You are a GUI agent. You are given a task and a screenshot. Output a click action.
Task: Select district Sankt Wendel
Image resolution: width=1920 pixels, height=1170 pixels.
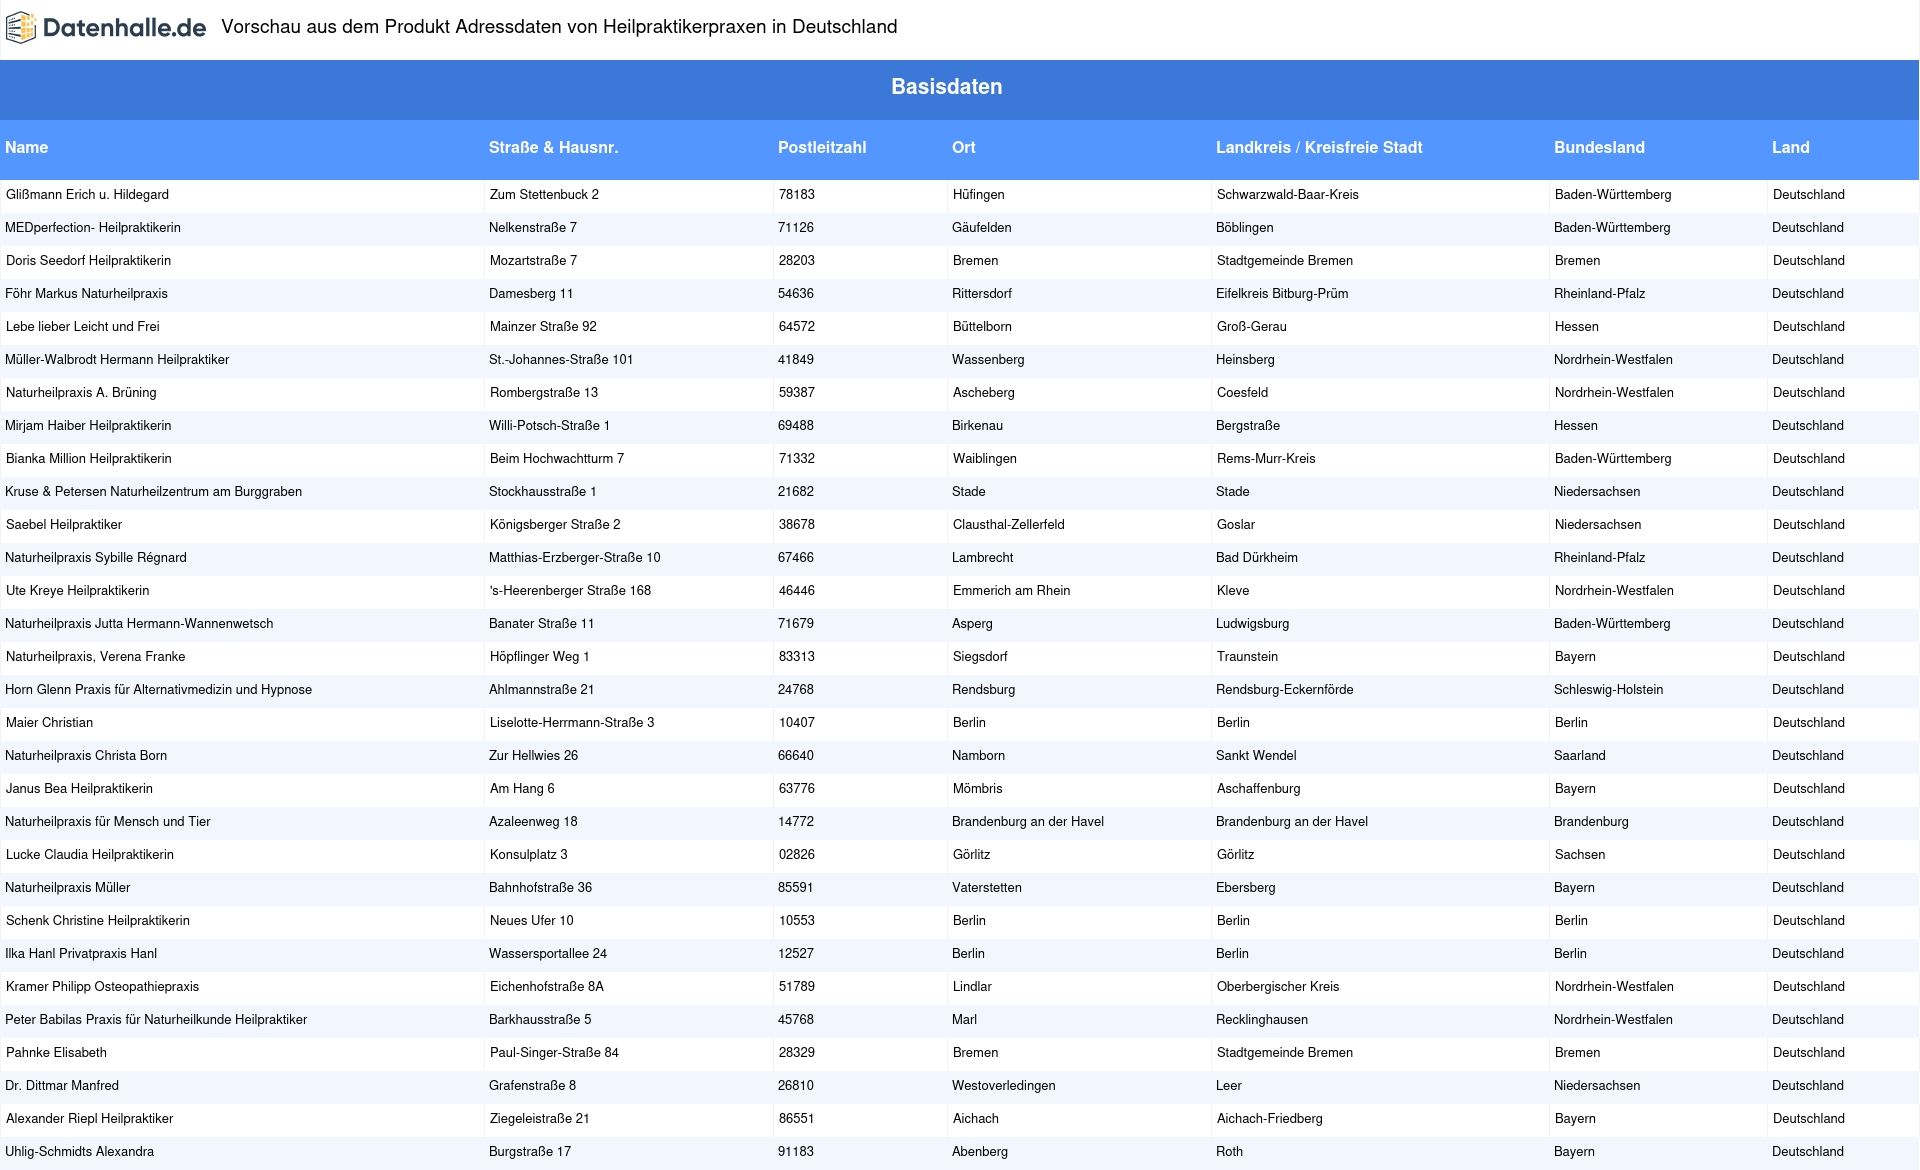(x=1256, y=756)
